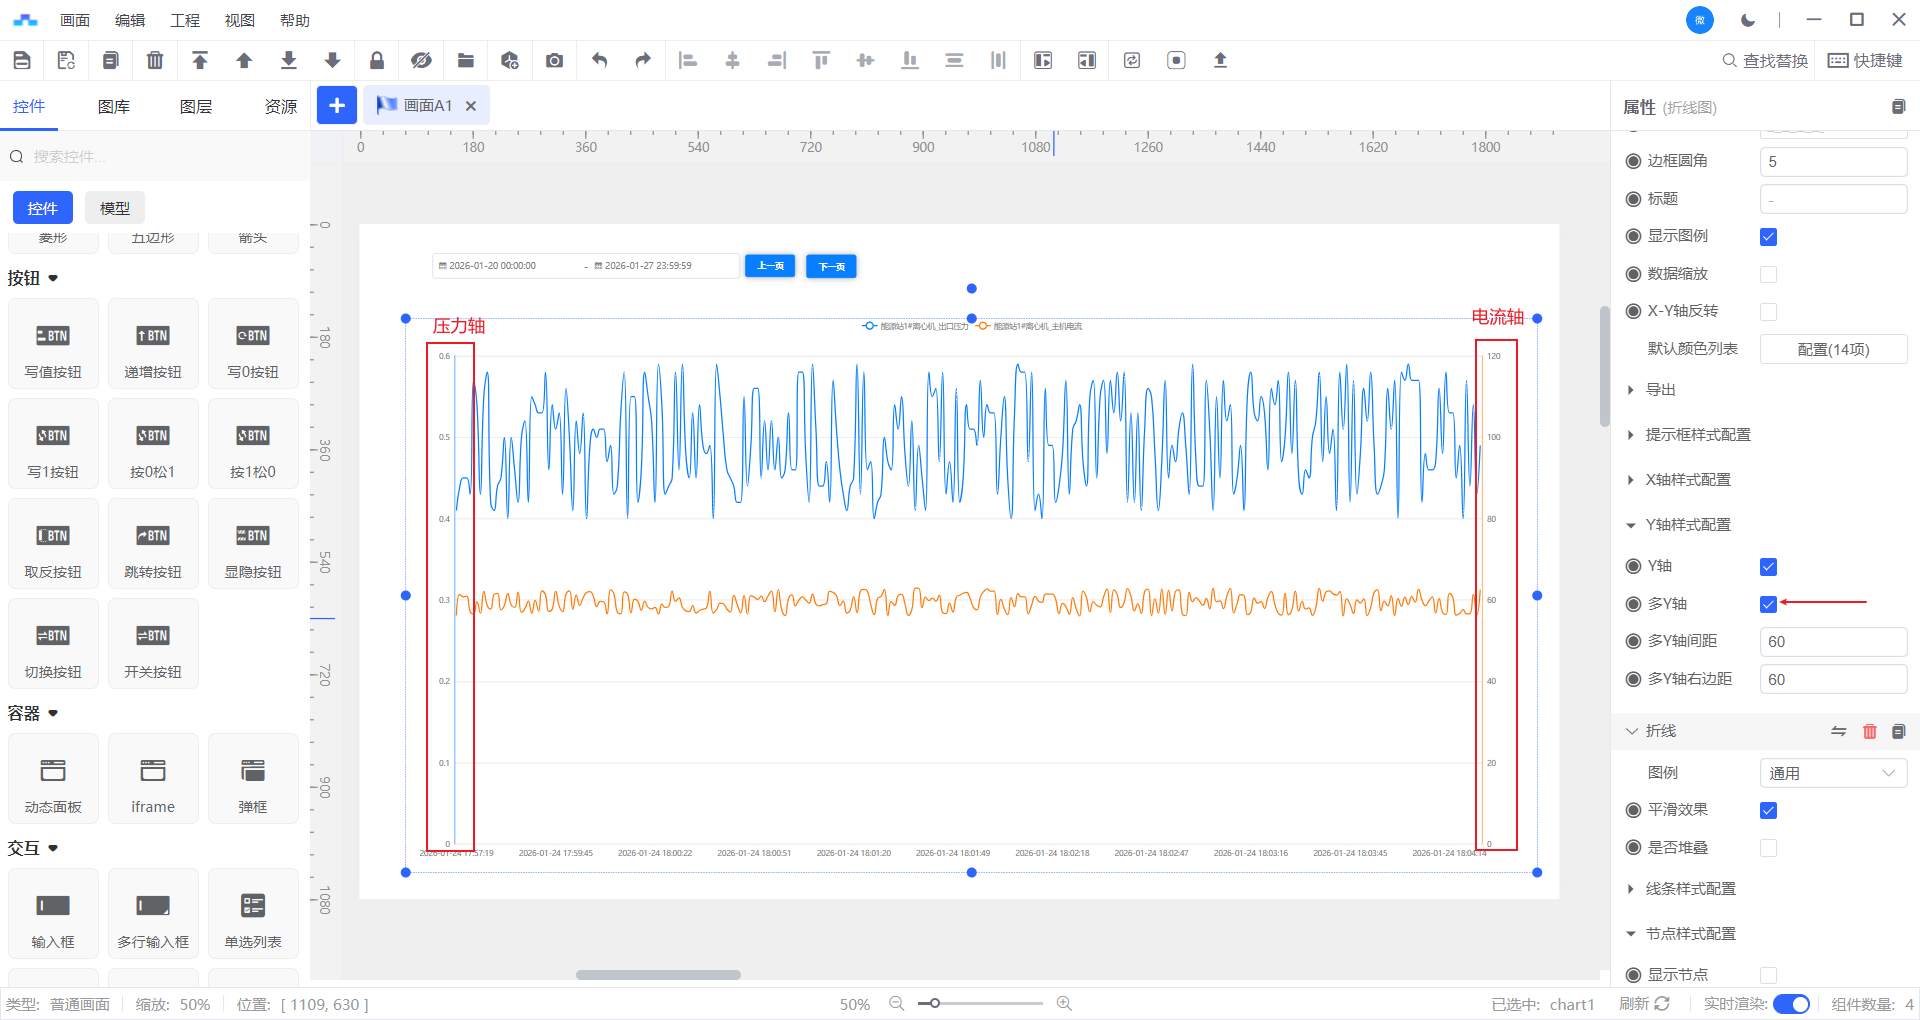
Task: Toggle the hide visibility eye icon
Action: click(x=421, y=61)
